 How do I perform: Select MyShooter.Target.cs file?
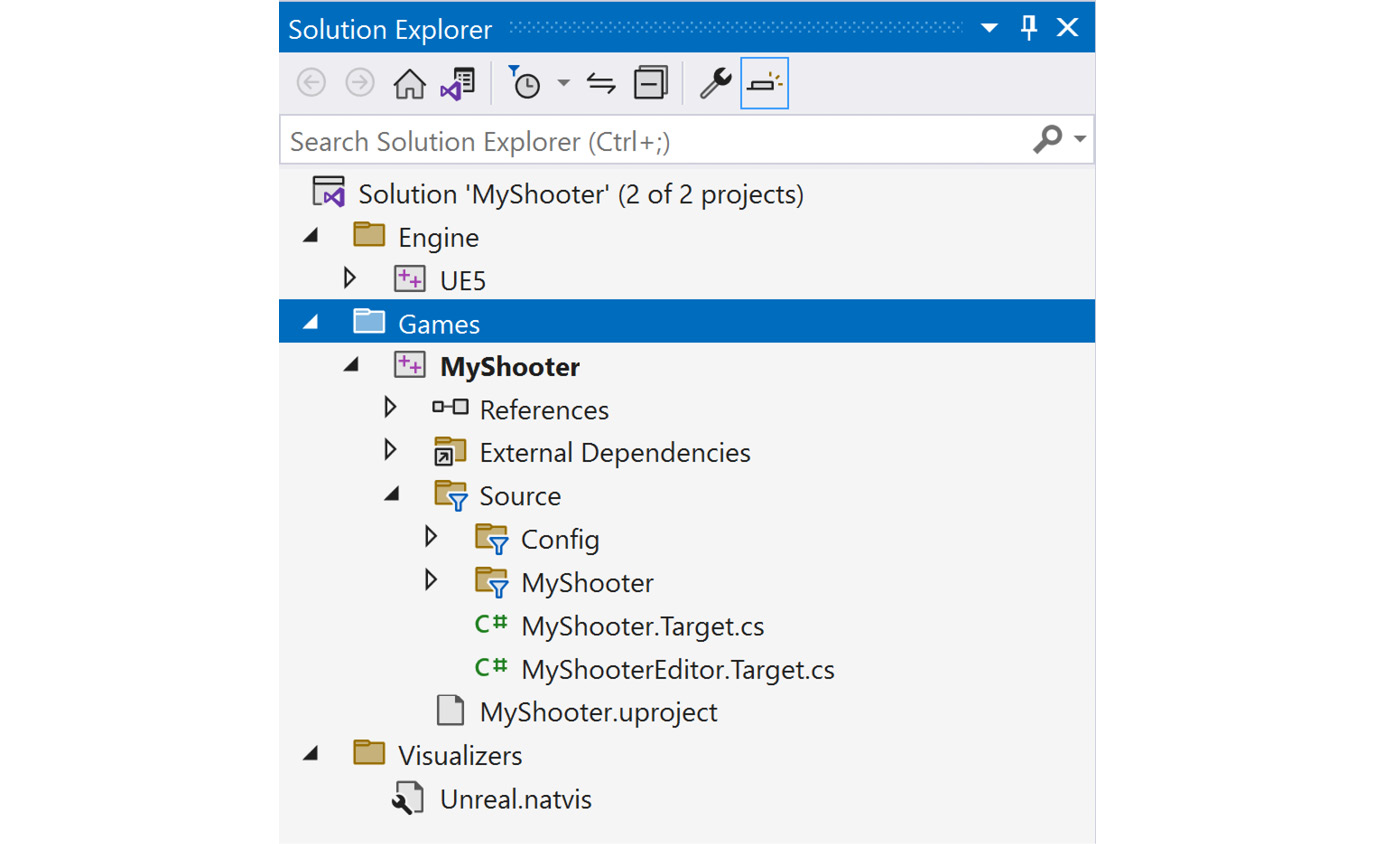point(643,627)
